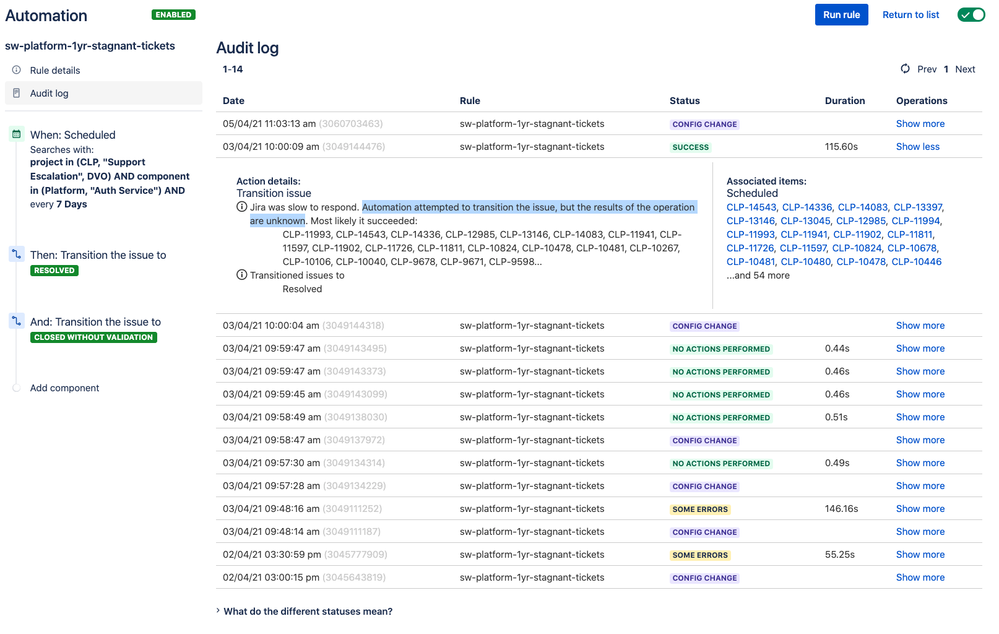Click the Date column header
The image size is (999, 634).
233,101
